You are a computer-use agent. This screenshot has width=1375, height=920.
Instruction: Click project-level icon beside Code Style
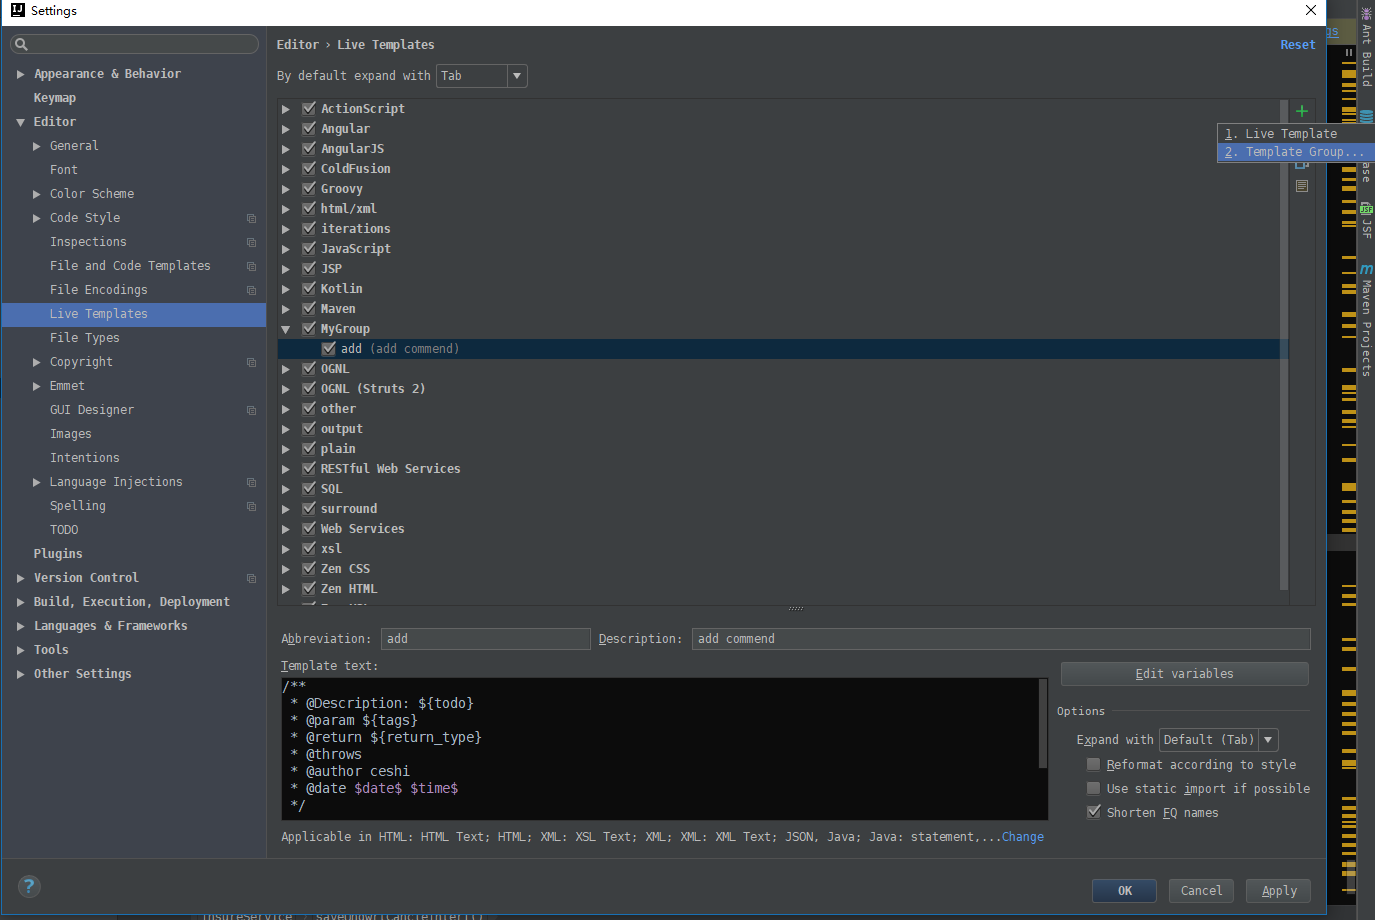point(251,218)
